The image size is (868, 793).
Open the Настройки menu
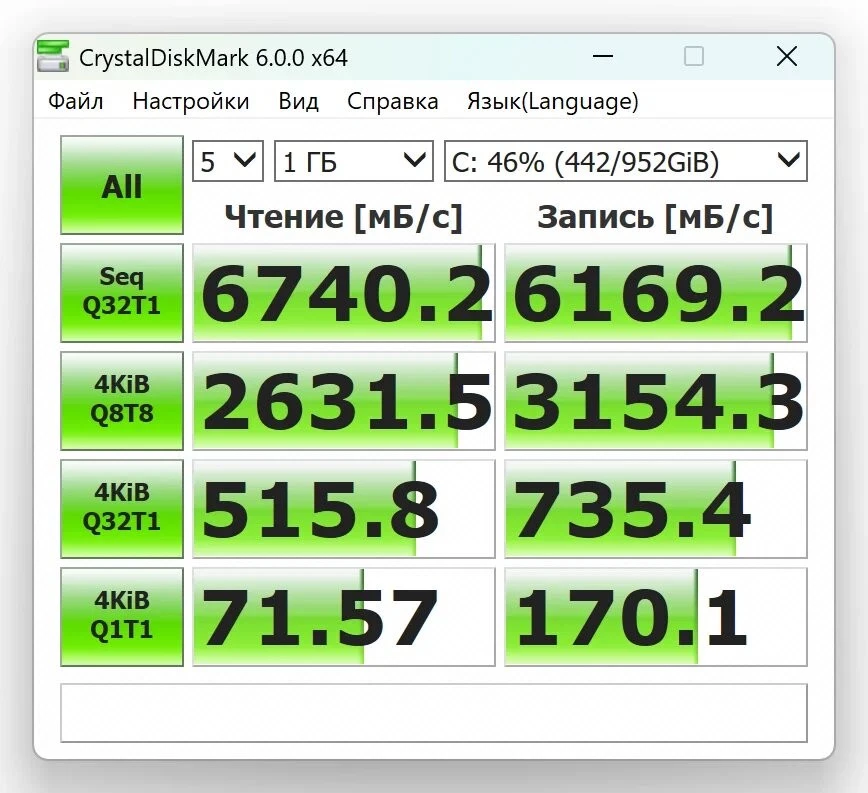click(191, 101)
